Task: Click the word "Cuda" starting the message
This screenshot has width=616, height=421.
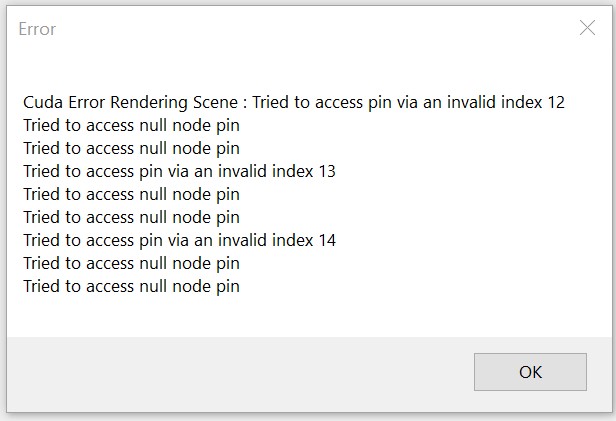Action: click(43, 102)
